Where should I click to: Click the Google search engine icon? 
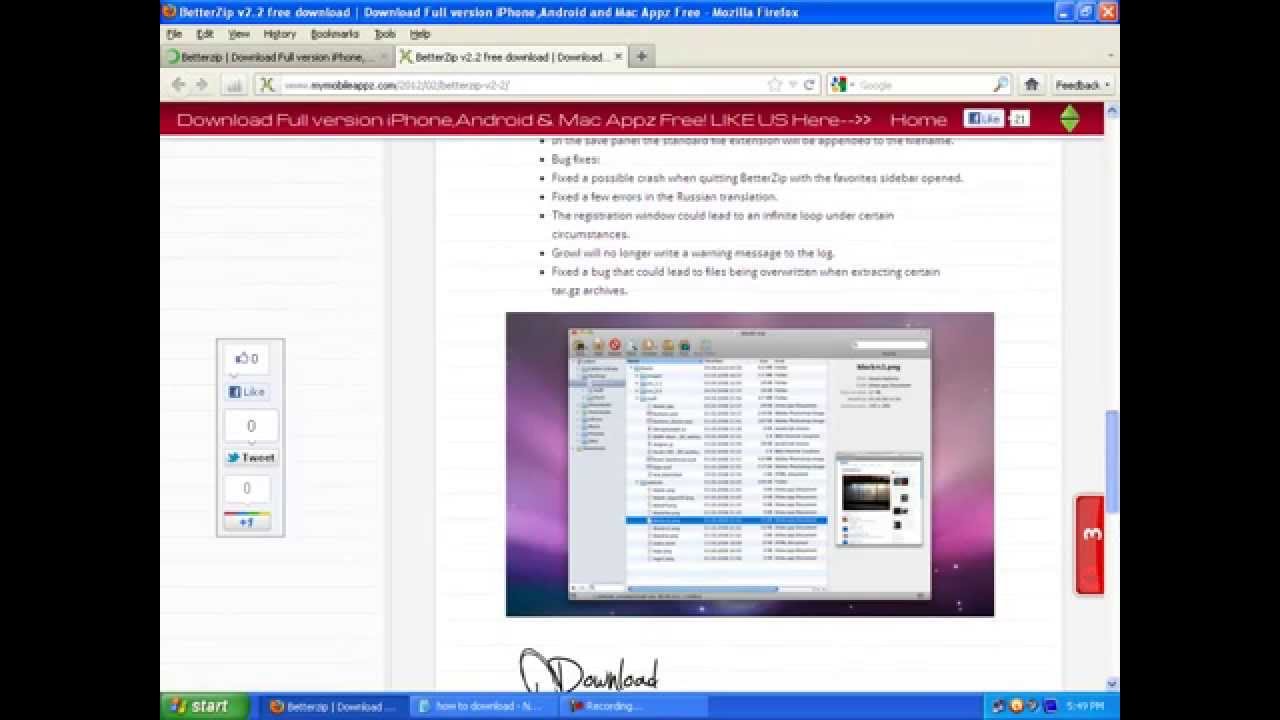(x=839, y=85)
